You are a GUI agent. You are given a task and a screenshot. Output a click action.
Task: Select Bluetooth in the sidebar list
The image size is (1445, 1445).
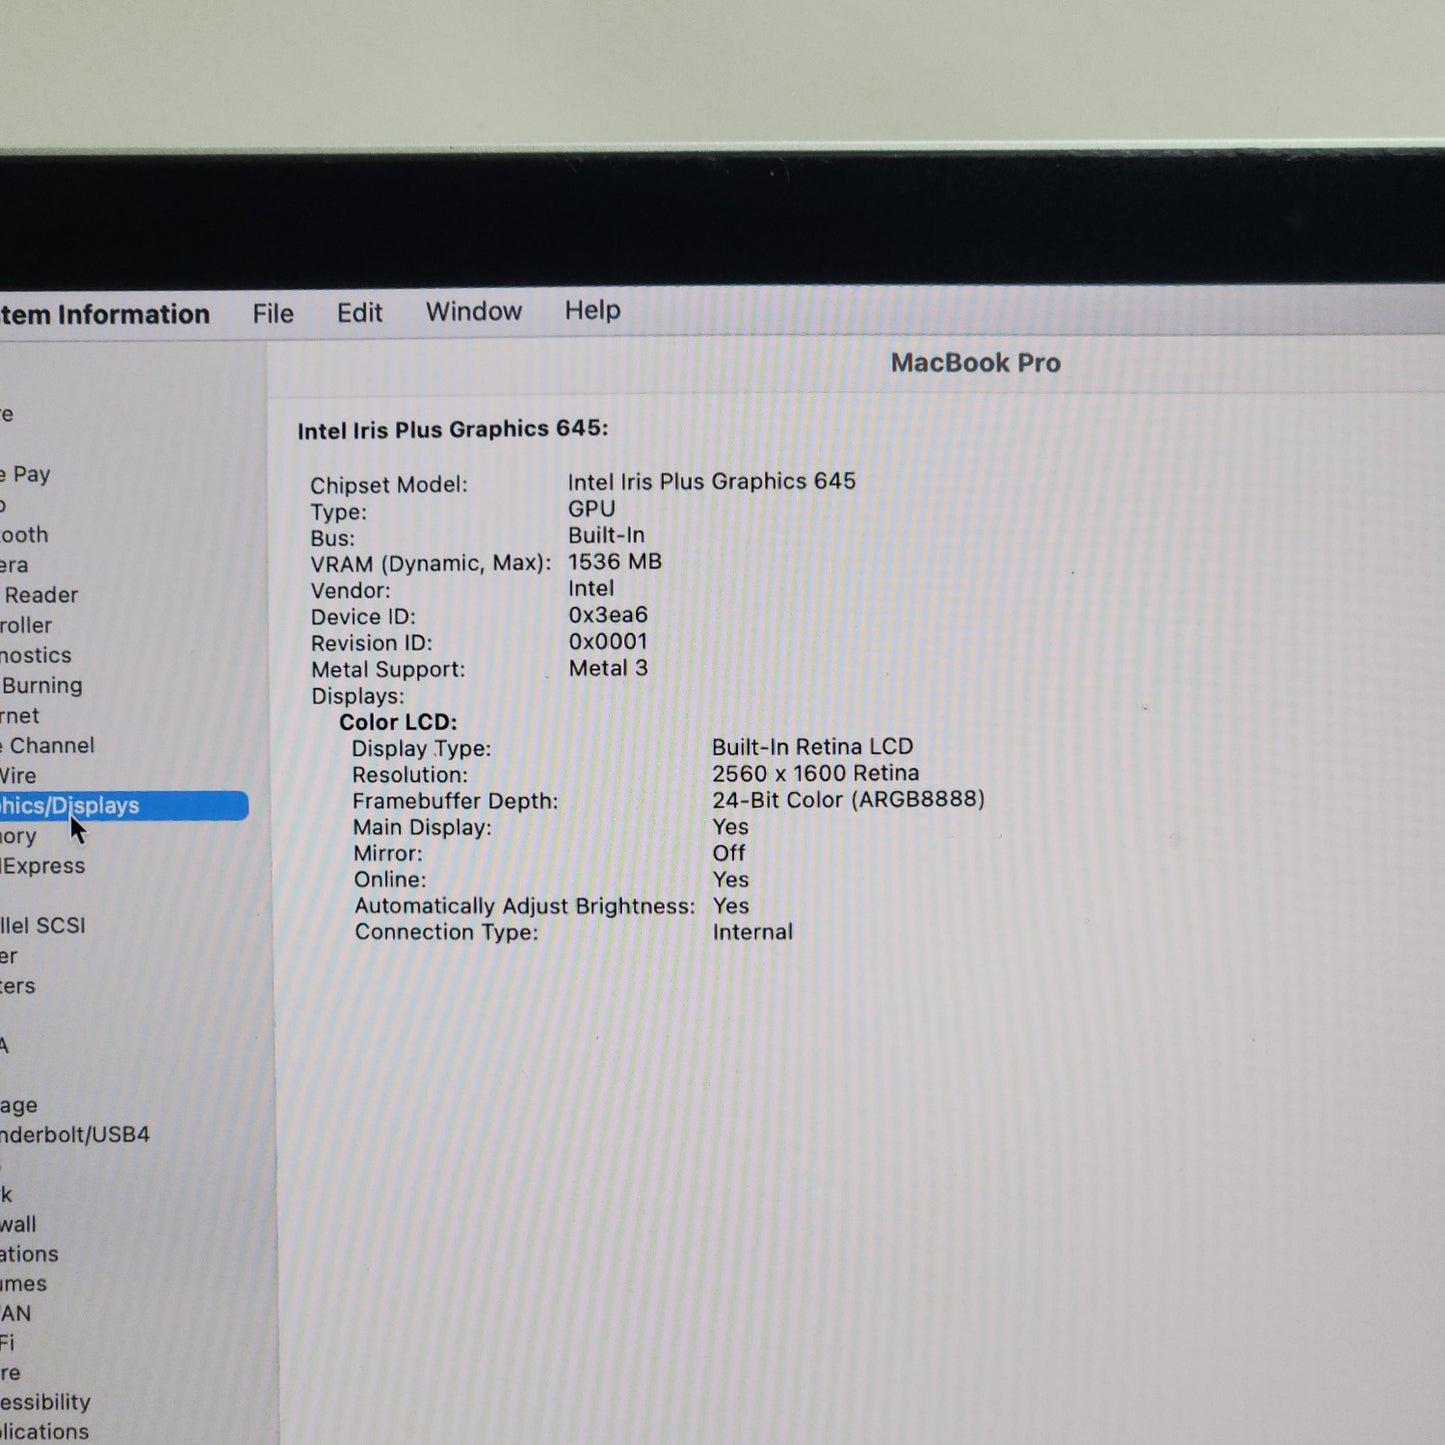(x=24, y=535)
